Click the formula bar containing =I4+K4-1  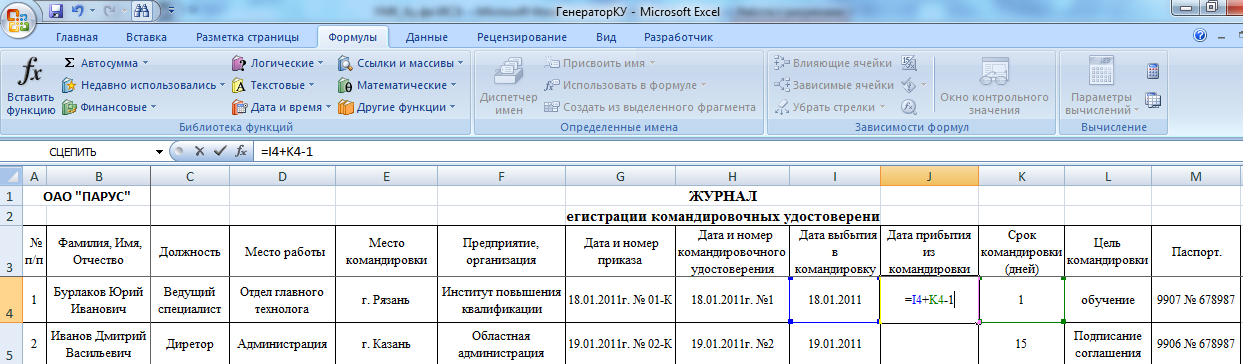[747, 152]
